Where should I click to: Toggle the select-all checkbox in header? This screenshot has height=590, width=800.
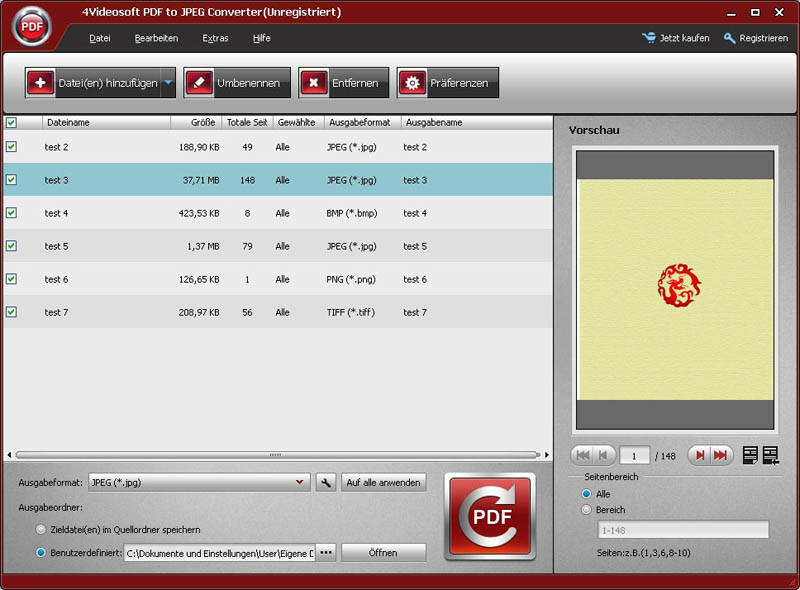11,122
